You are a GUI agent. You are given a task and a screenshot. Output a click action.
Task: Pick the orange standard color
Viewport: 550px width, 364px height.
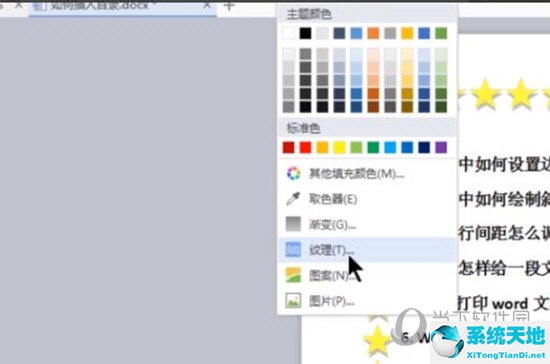[x=322, y=148]
